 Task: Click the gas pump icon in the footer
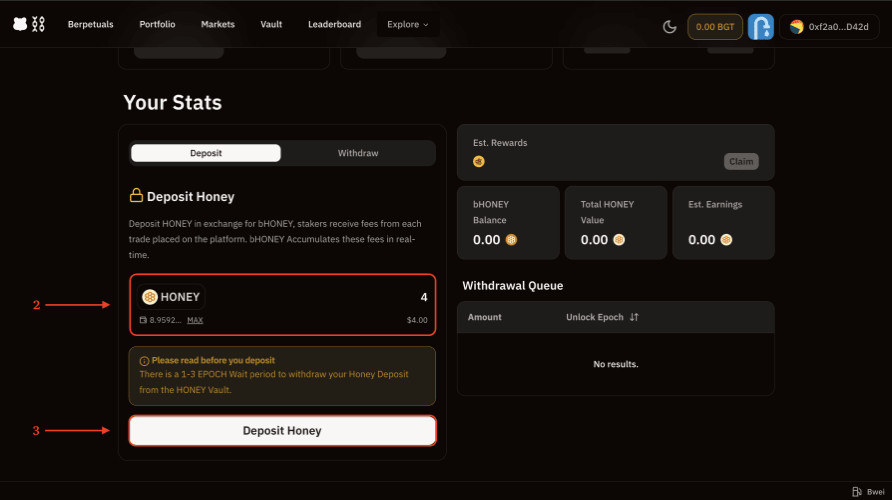pos(857,491)
